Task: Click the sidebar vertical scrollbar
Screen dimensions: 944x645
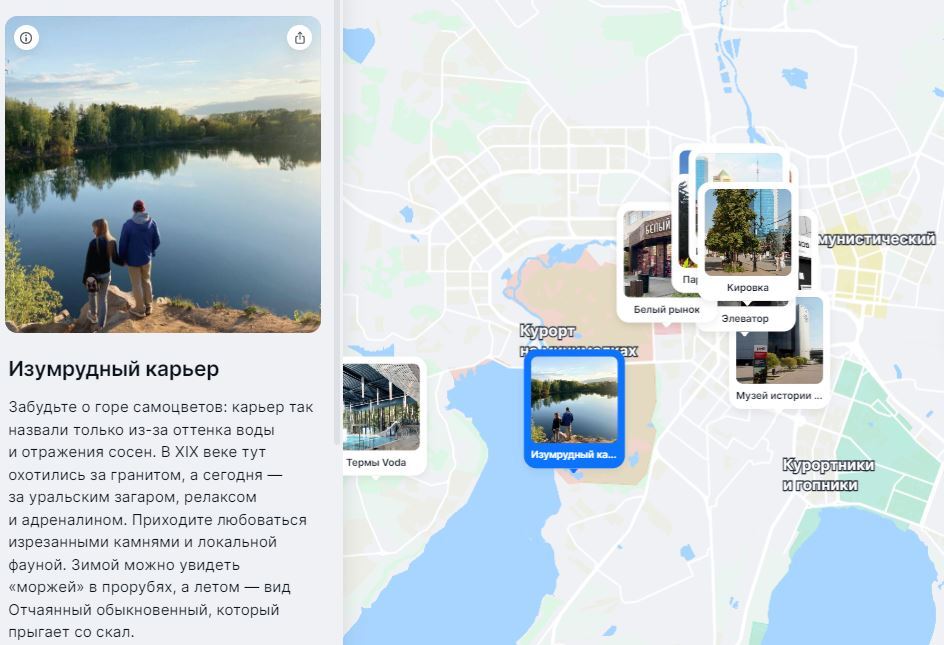Action: 337,223
